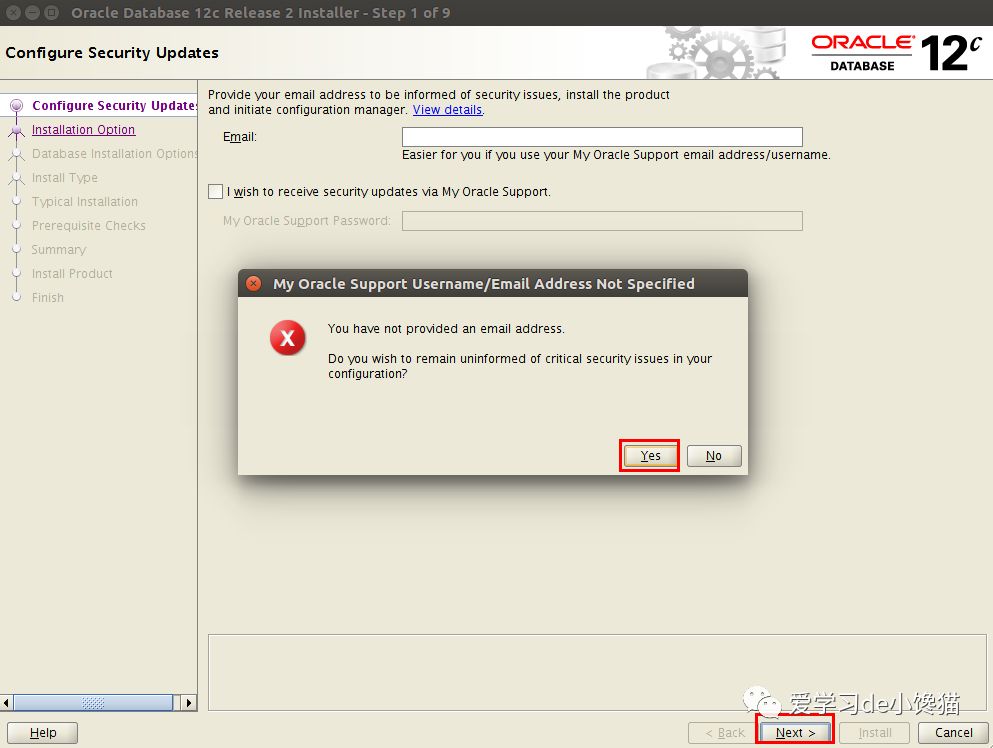The image size is (993, 748).
Task: Click the 'You have not provided an email address.' text
Action: tap(446, 329)
